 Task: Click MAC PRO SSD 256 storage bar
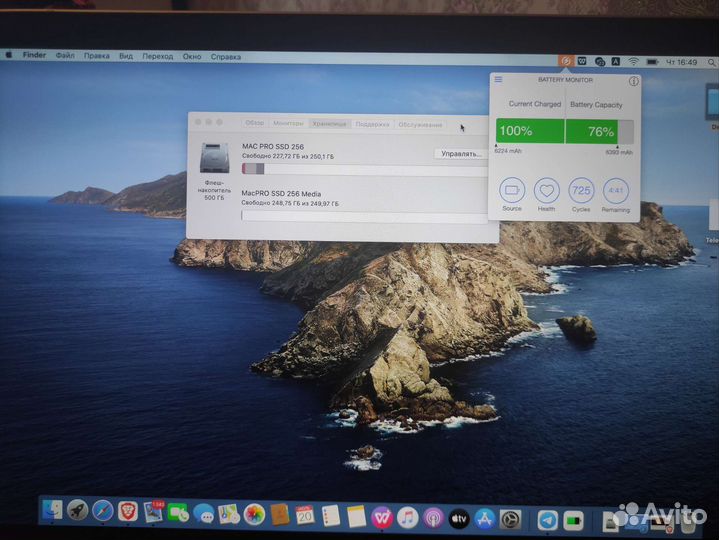[x=365, y=169]
